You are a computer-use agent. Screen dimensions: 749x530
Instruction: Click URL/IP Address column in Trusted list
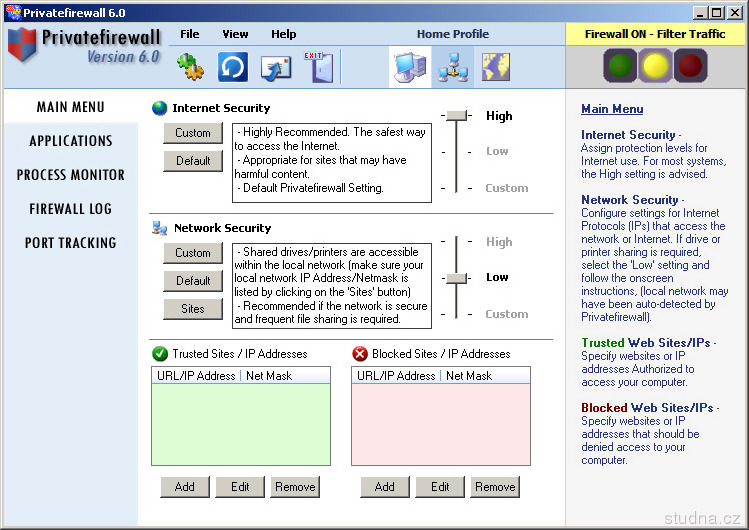(196, 376)
